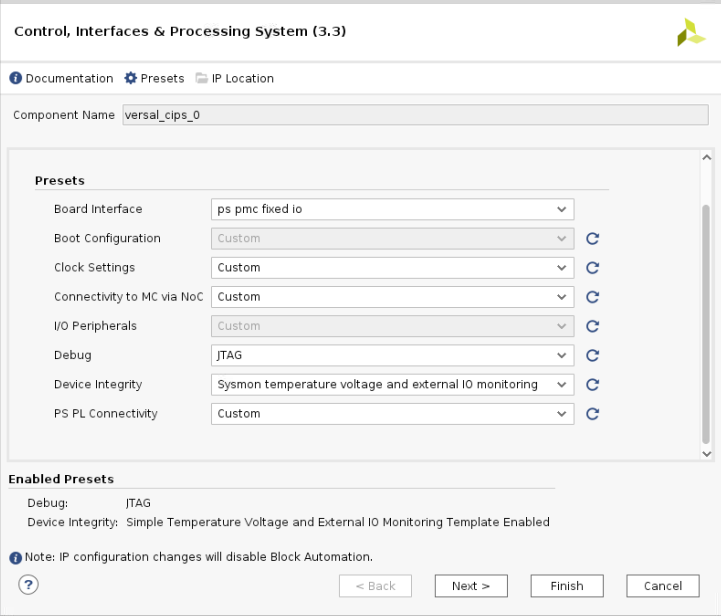
Task: Open the PS PL Connectivity dropdown
Action: 392,414
